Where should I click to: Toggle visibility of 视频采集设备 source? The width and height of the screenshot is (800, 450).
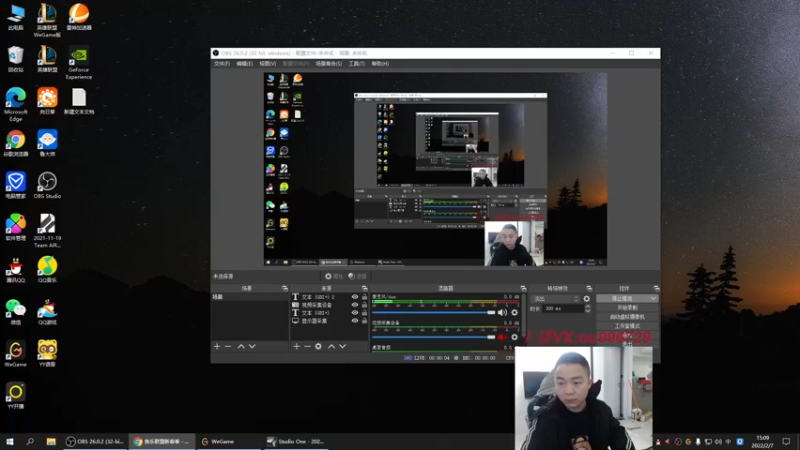coord(355,305)
